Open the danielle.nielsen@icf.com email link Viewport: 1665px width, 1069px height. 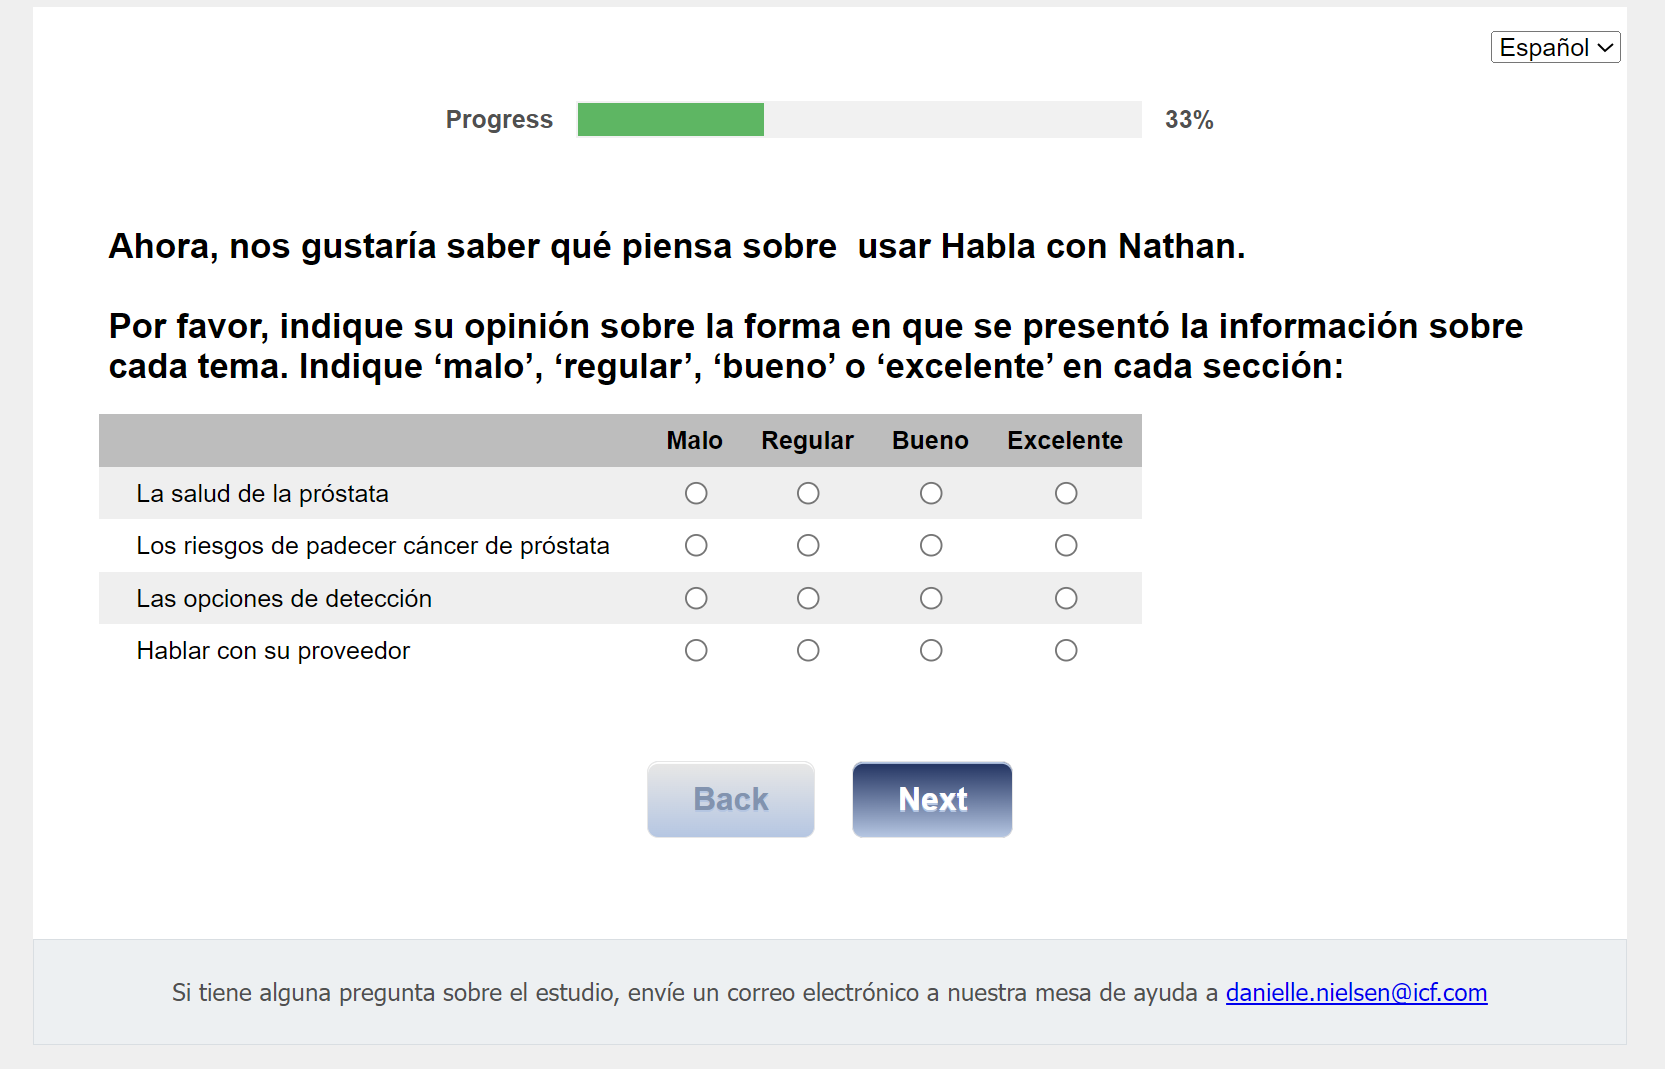coord(1356,992)
